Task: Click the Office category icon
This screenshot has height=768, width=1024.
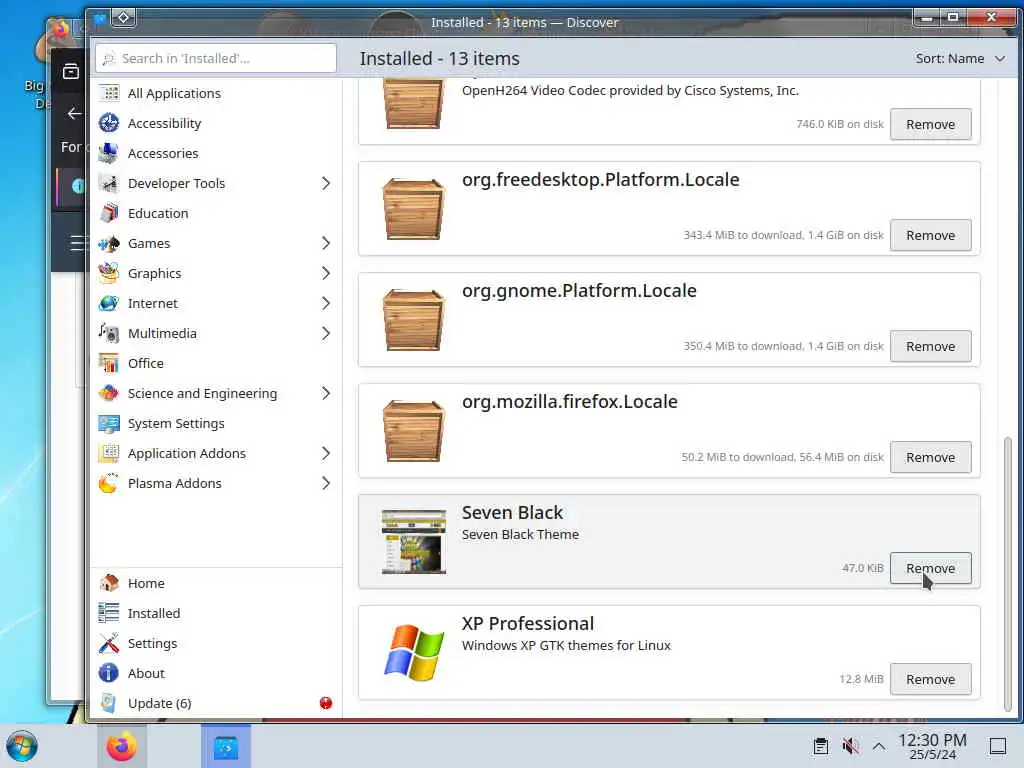Action: pos(109,363)
